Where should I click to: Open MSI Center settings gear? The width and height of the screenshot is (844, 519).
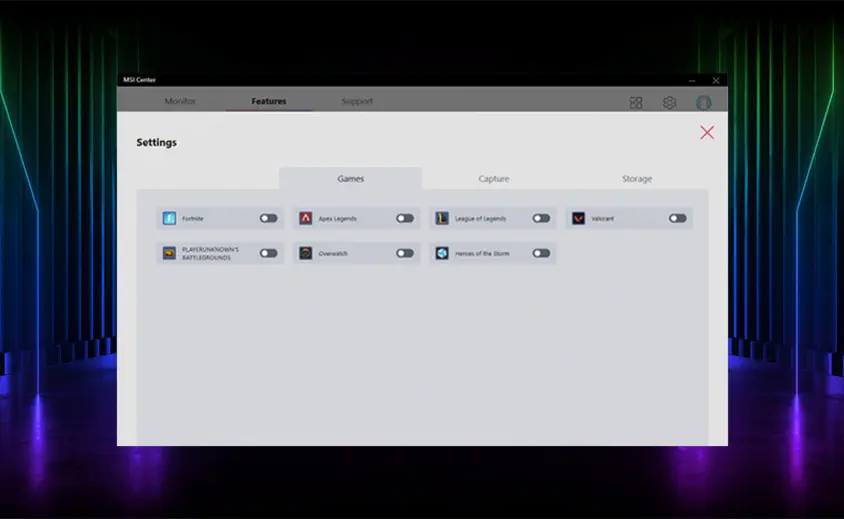coord(670,102)
